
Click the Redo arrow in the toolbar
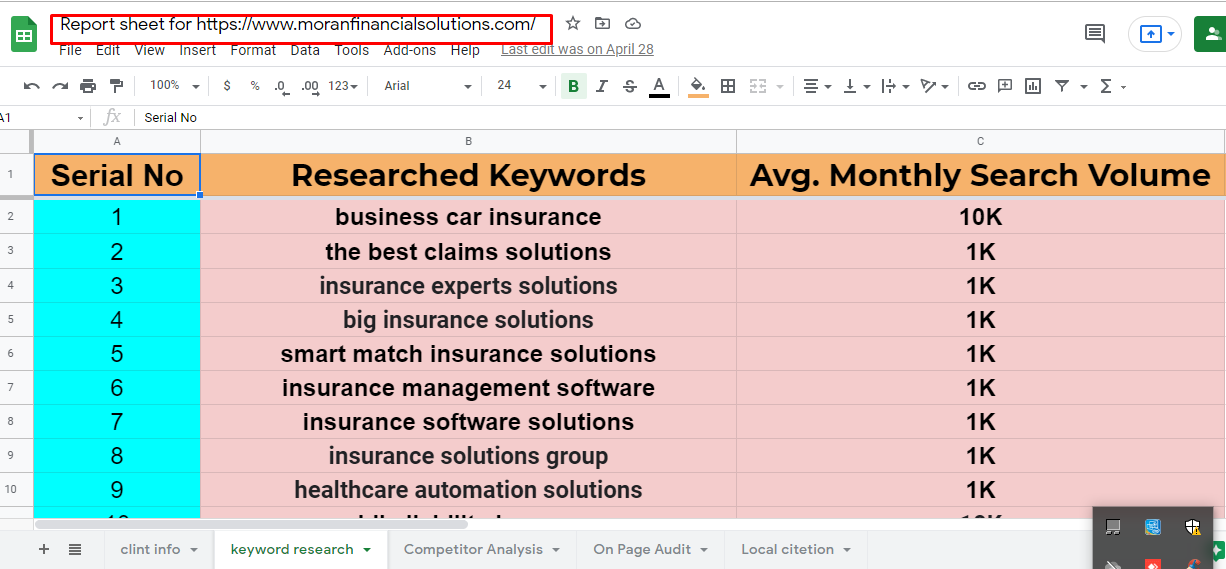(x=60, y=86)
